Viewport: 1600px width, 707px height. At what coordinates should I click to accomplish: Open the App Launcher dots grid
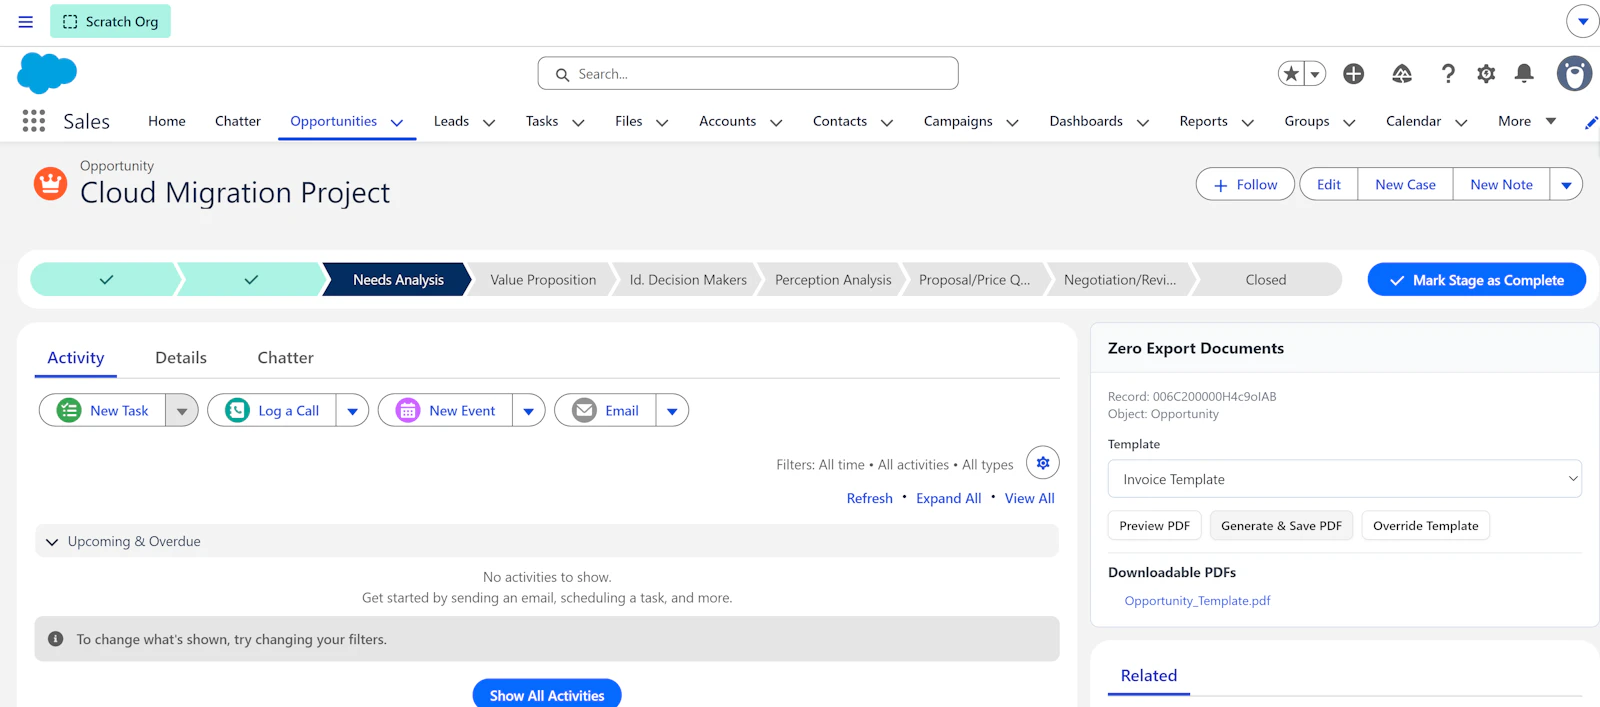point(34,121)
